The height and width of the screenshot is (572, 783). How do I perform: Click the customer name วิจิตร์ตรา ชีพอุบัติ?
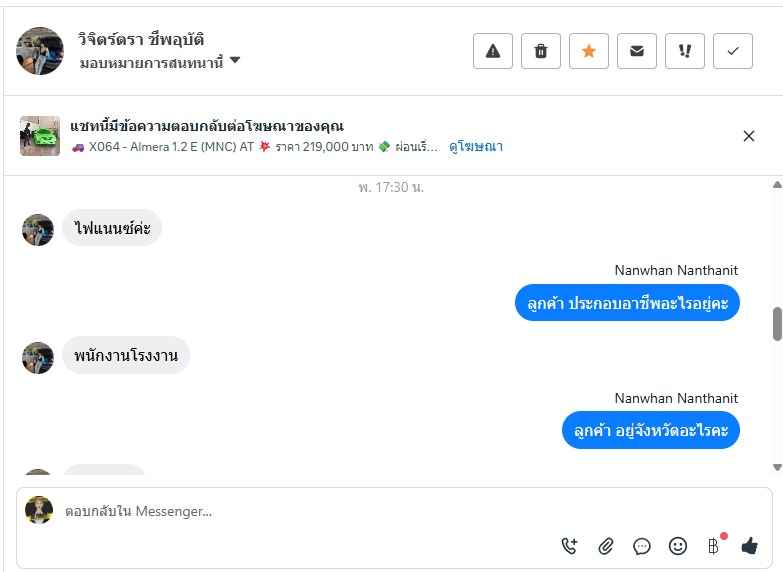pos(141,40)
